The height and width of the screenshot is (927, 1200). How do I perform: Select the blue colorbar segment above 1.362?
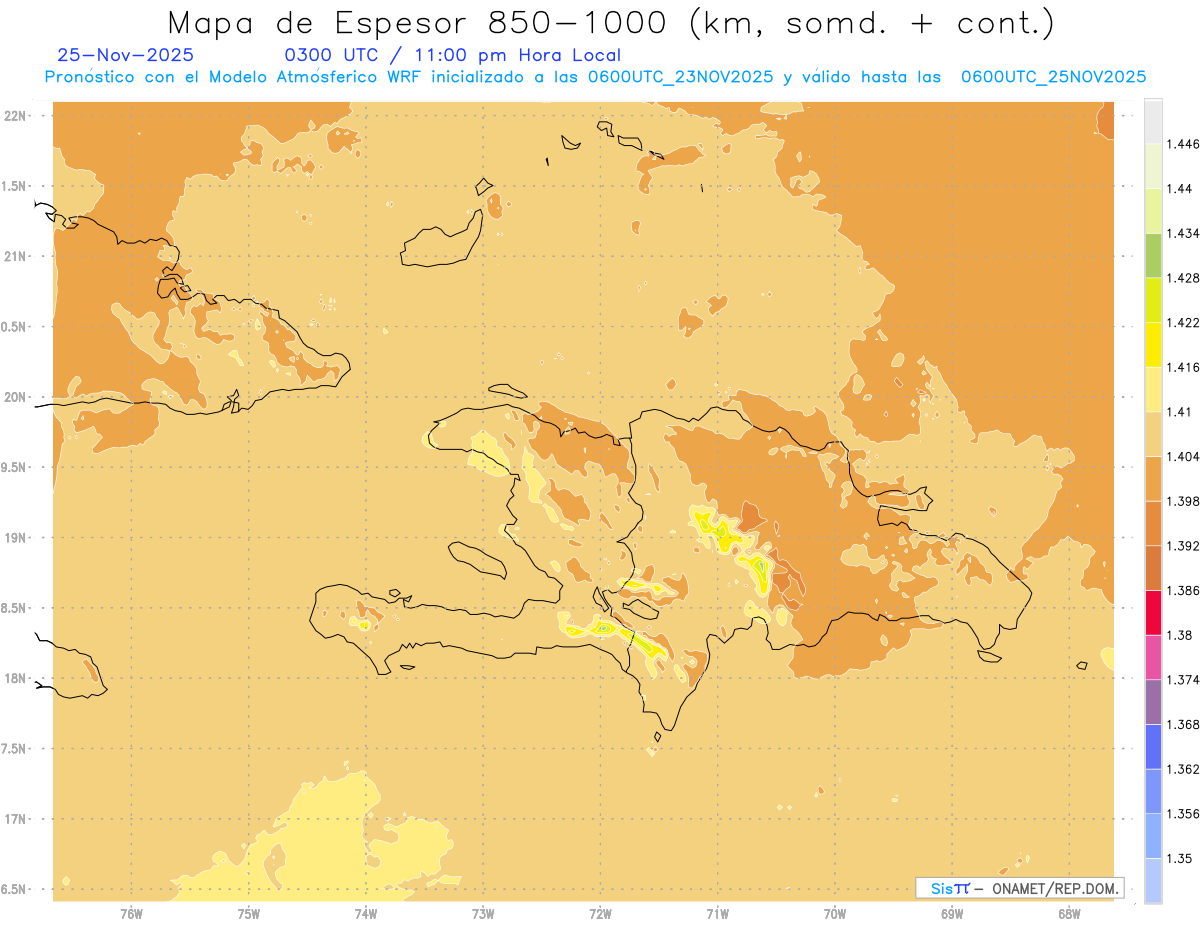(1153, 747)
